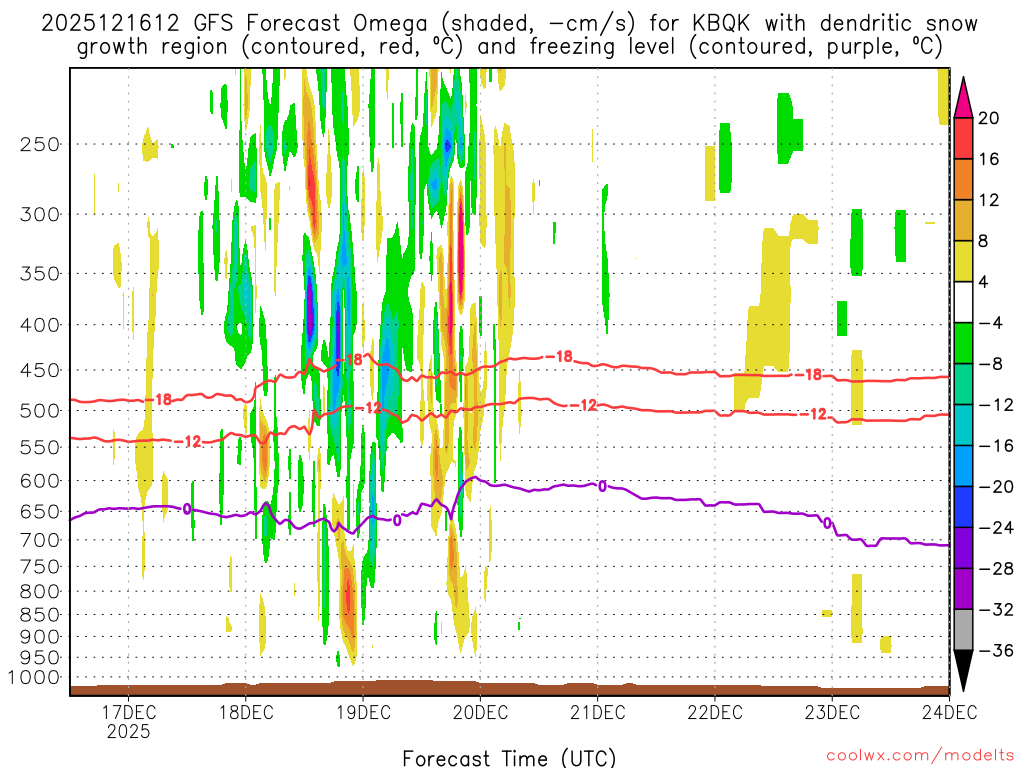Image resolution: width=1024 pixels, height=768 pixels.
Task: Click the 450 pressure level label
Action: (x=40, y=370)
